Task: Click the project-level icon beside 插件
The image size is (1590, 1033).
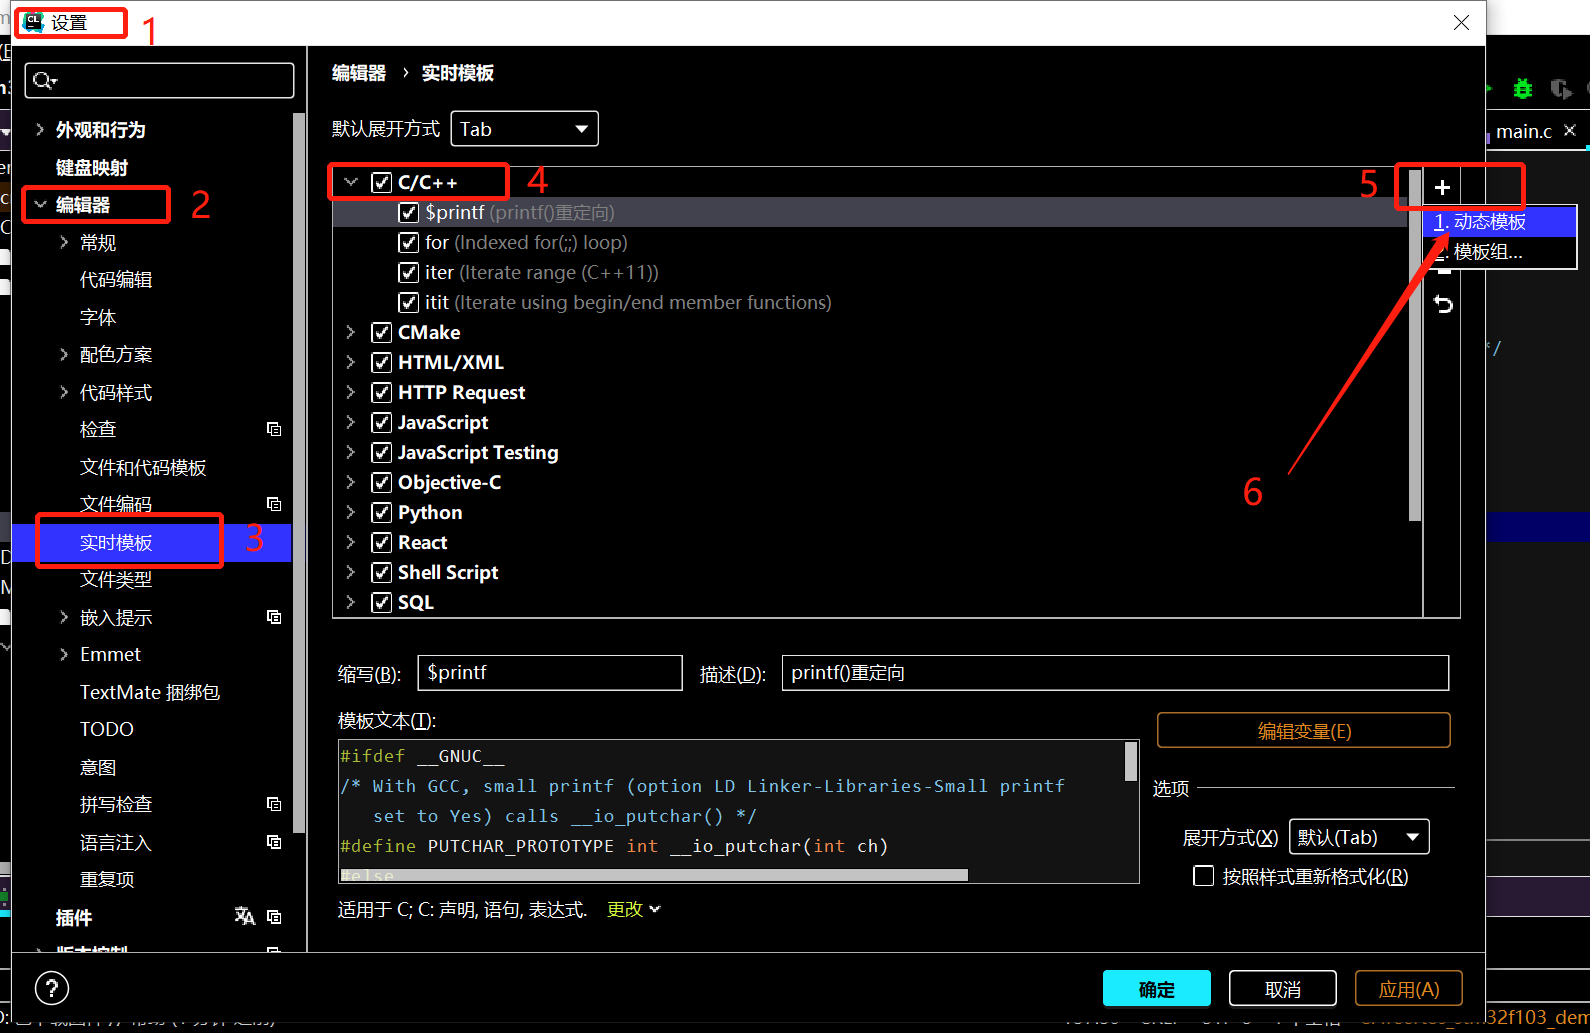Action: pos(274,917)
